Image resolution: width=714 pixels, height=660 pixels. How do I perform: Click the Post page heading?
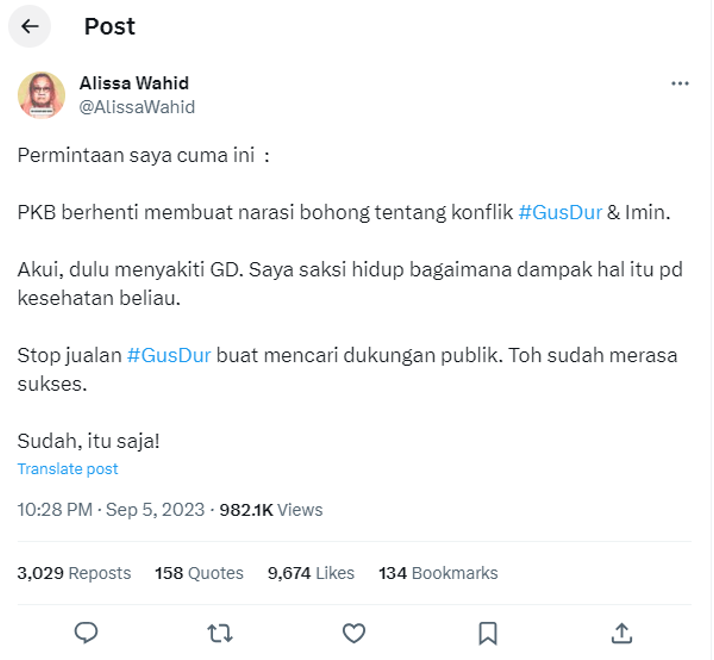click(x=110, y=27)
